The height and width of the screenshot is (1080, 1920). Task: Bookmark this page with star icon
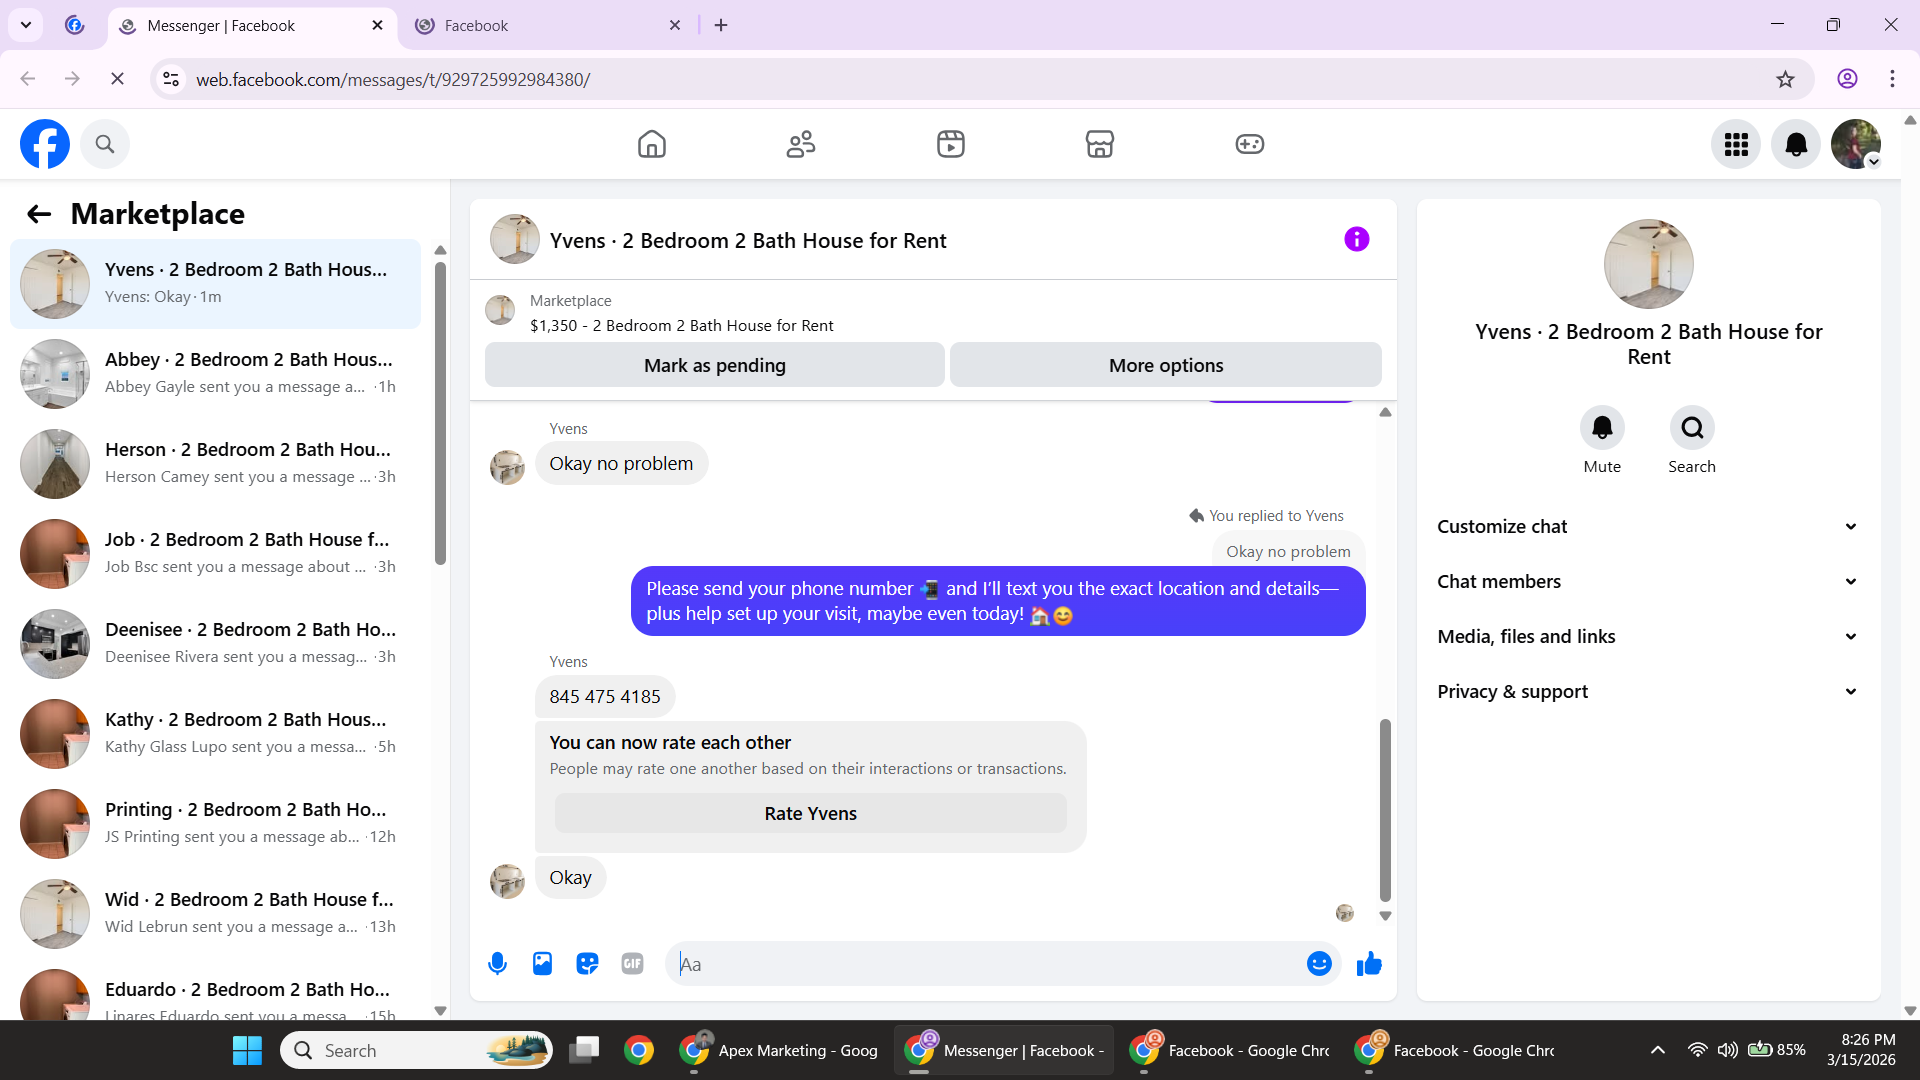coord(1785,79)
